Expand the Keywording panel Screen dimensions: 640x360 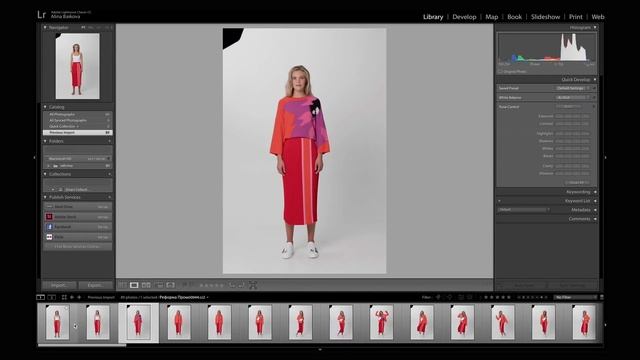click(595, 192)
